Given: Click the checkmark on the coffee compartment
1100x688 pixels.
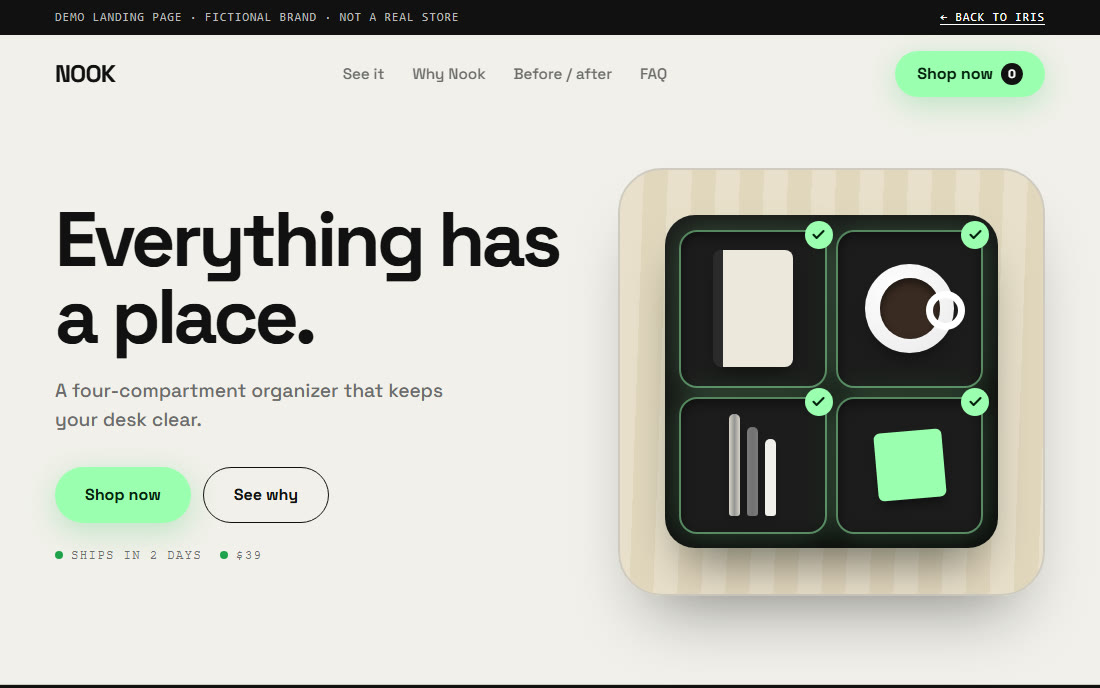Looking at the screenshot, I should (974, 234).
